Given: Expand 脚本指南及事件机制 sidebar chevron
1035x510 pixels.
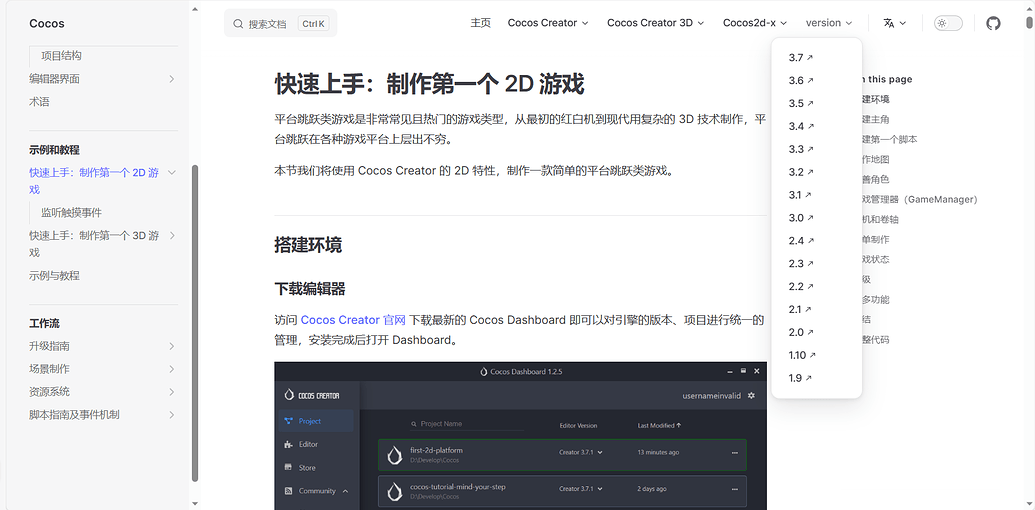Looking at the screenshot, I should click(x=171, y=415).
